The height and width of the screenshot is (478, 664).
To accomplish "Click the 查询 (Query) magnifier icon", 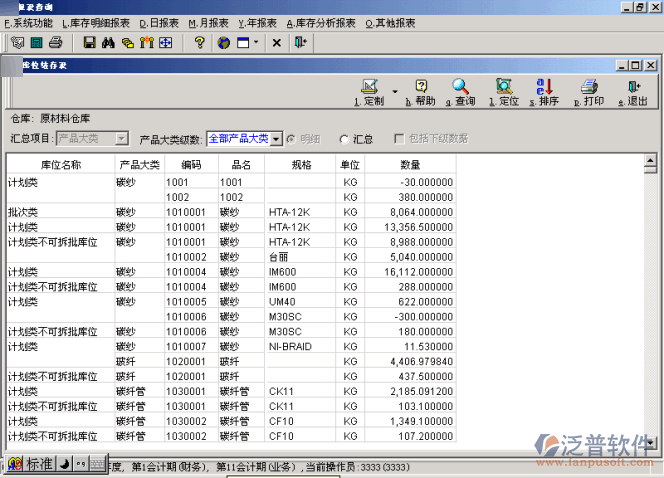I will (x=460, y=91).
